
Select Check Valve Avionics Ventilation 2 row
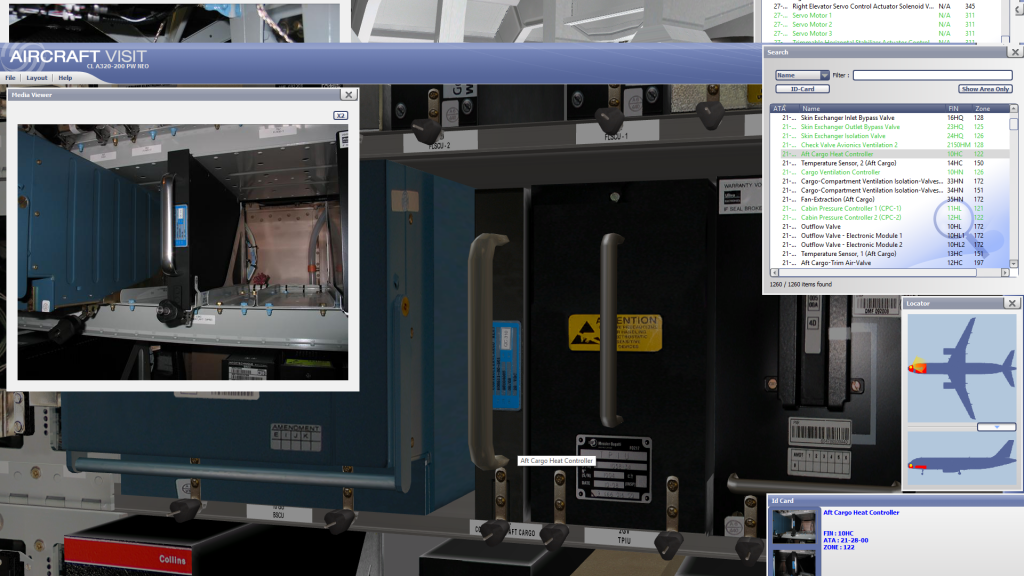889,145
